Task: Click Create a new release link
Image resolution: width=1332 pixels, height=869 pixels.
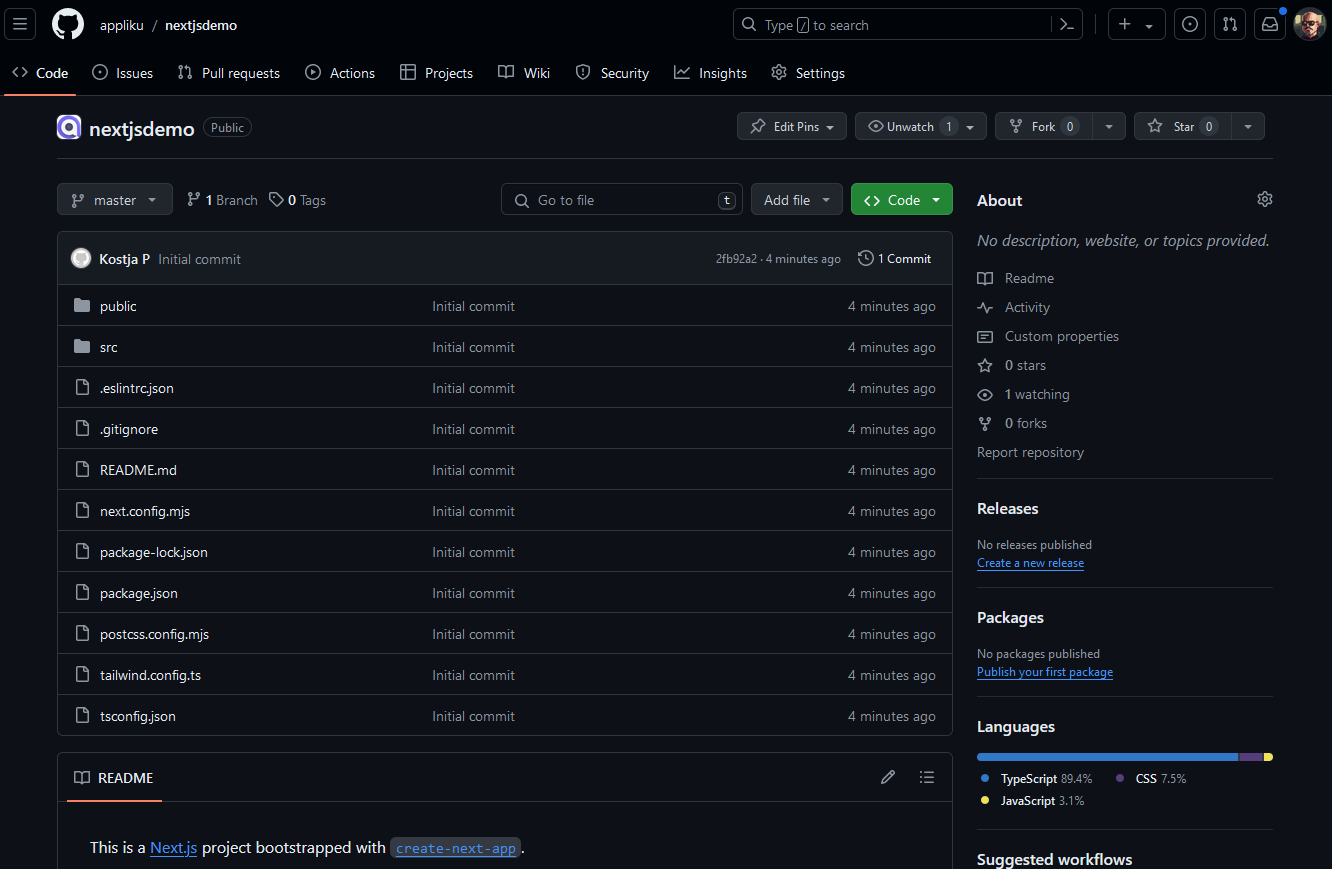Action: click(x=1030, y=563)
